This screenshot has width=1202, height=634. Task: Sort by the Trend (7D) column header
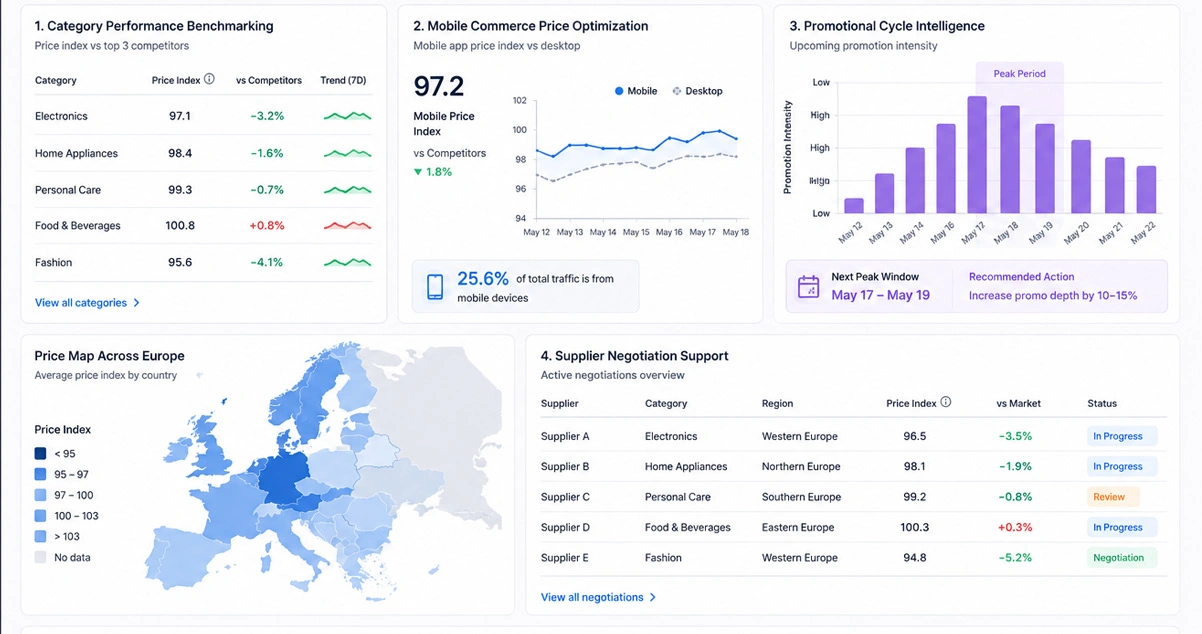342,80
